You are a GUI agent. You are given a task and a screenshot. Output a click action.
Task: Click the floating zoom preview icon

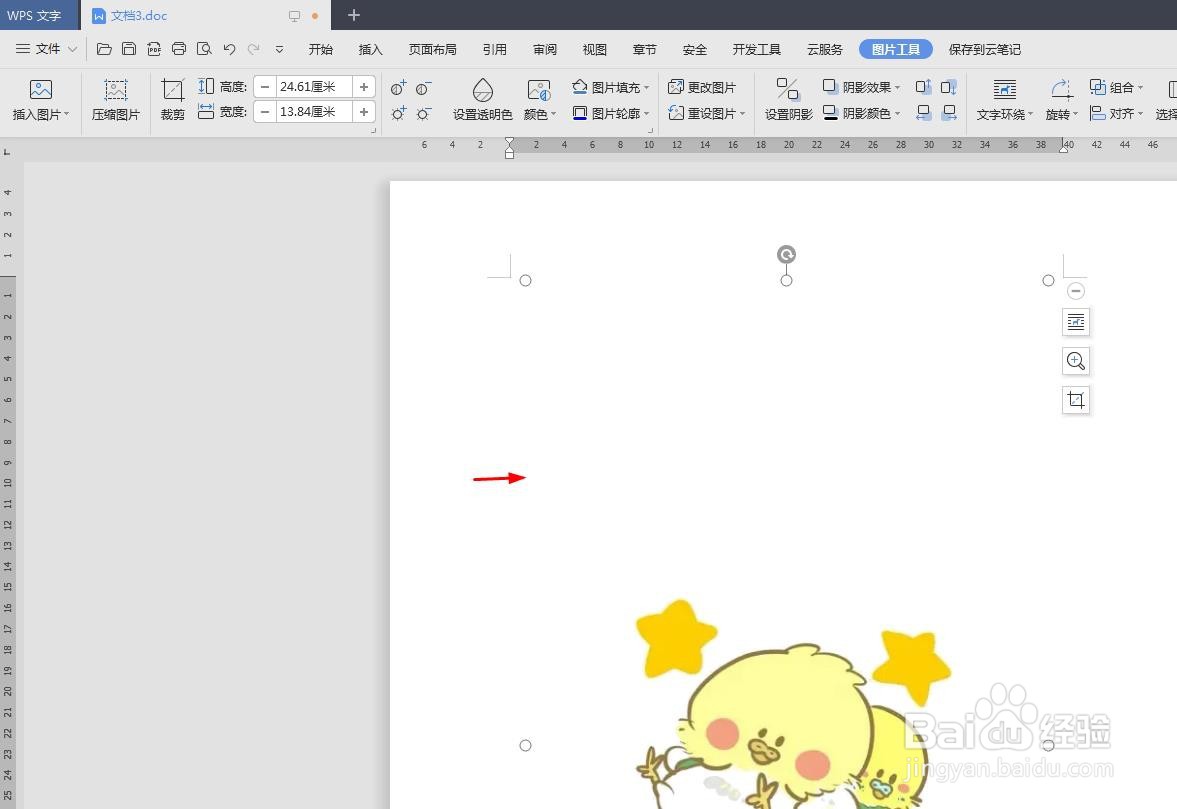click(x=1076, y=361)
